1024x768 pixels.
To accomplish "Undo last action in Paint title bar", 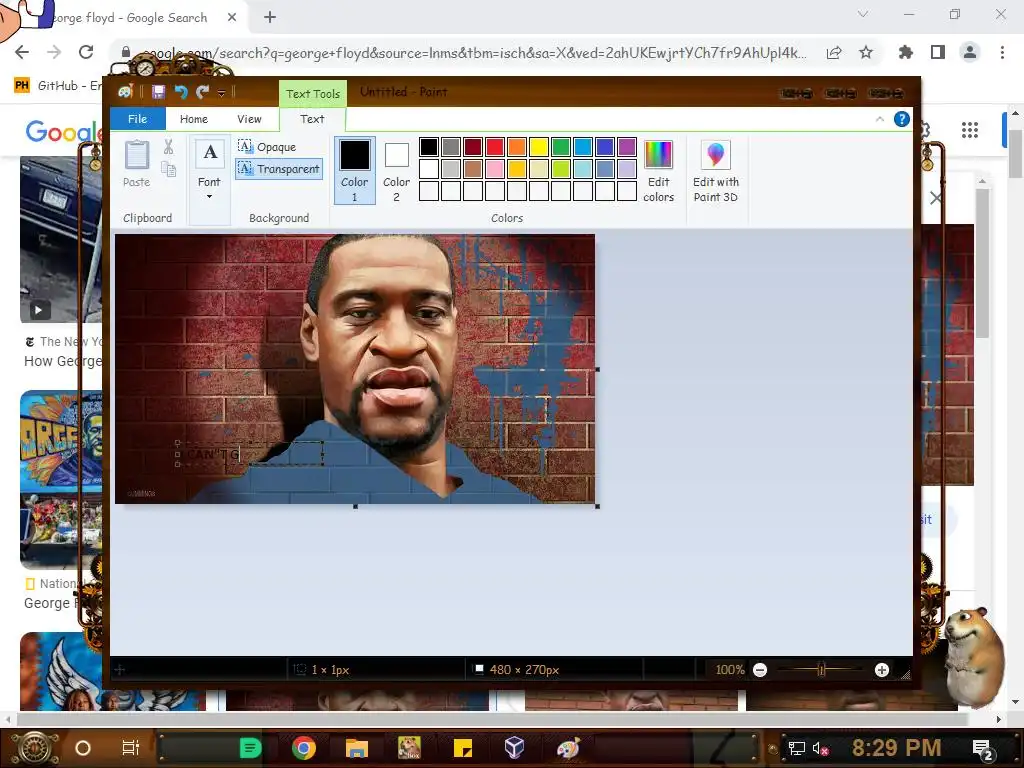I will pyautogui.click(x=181, y=92).
